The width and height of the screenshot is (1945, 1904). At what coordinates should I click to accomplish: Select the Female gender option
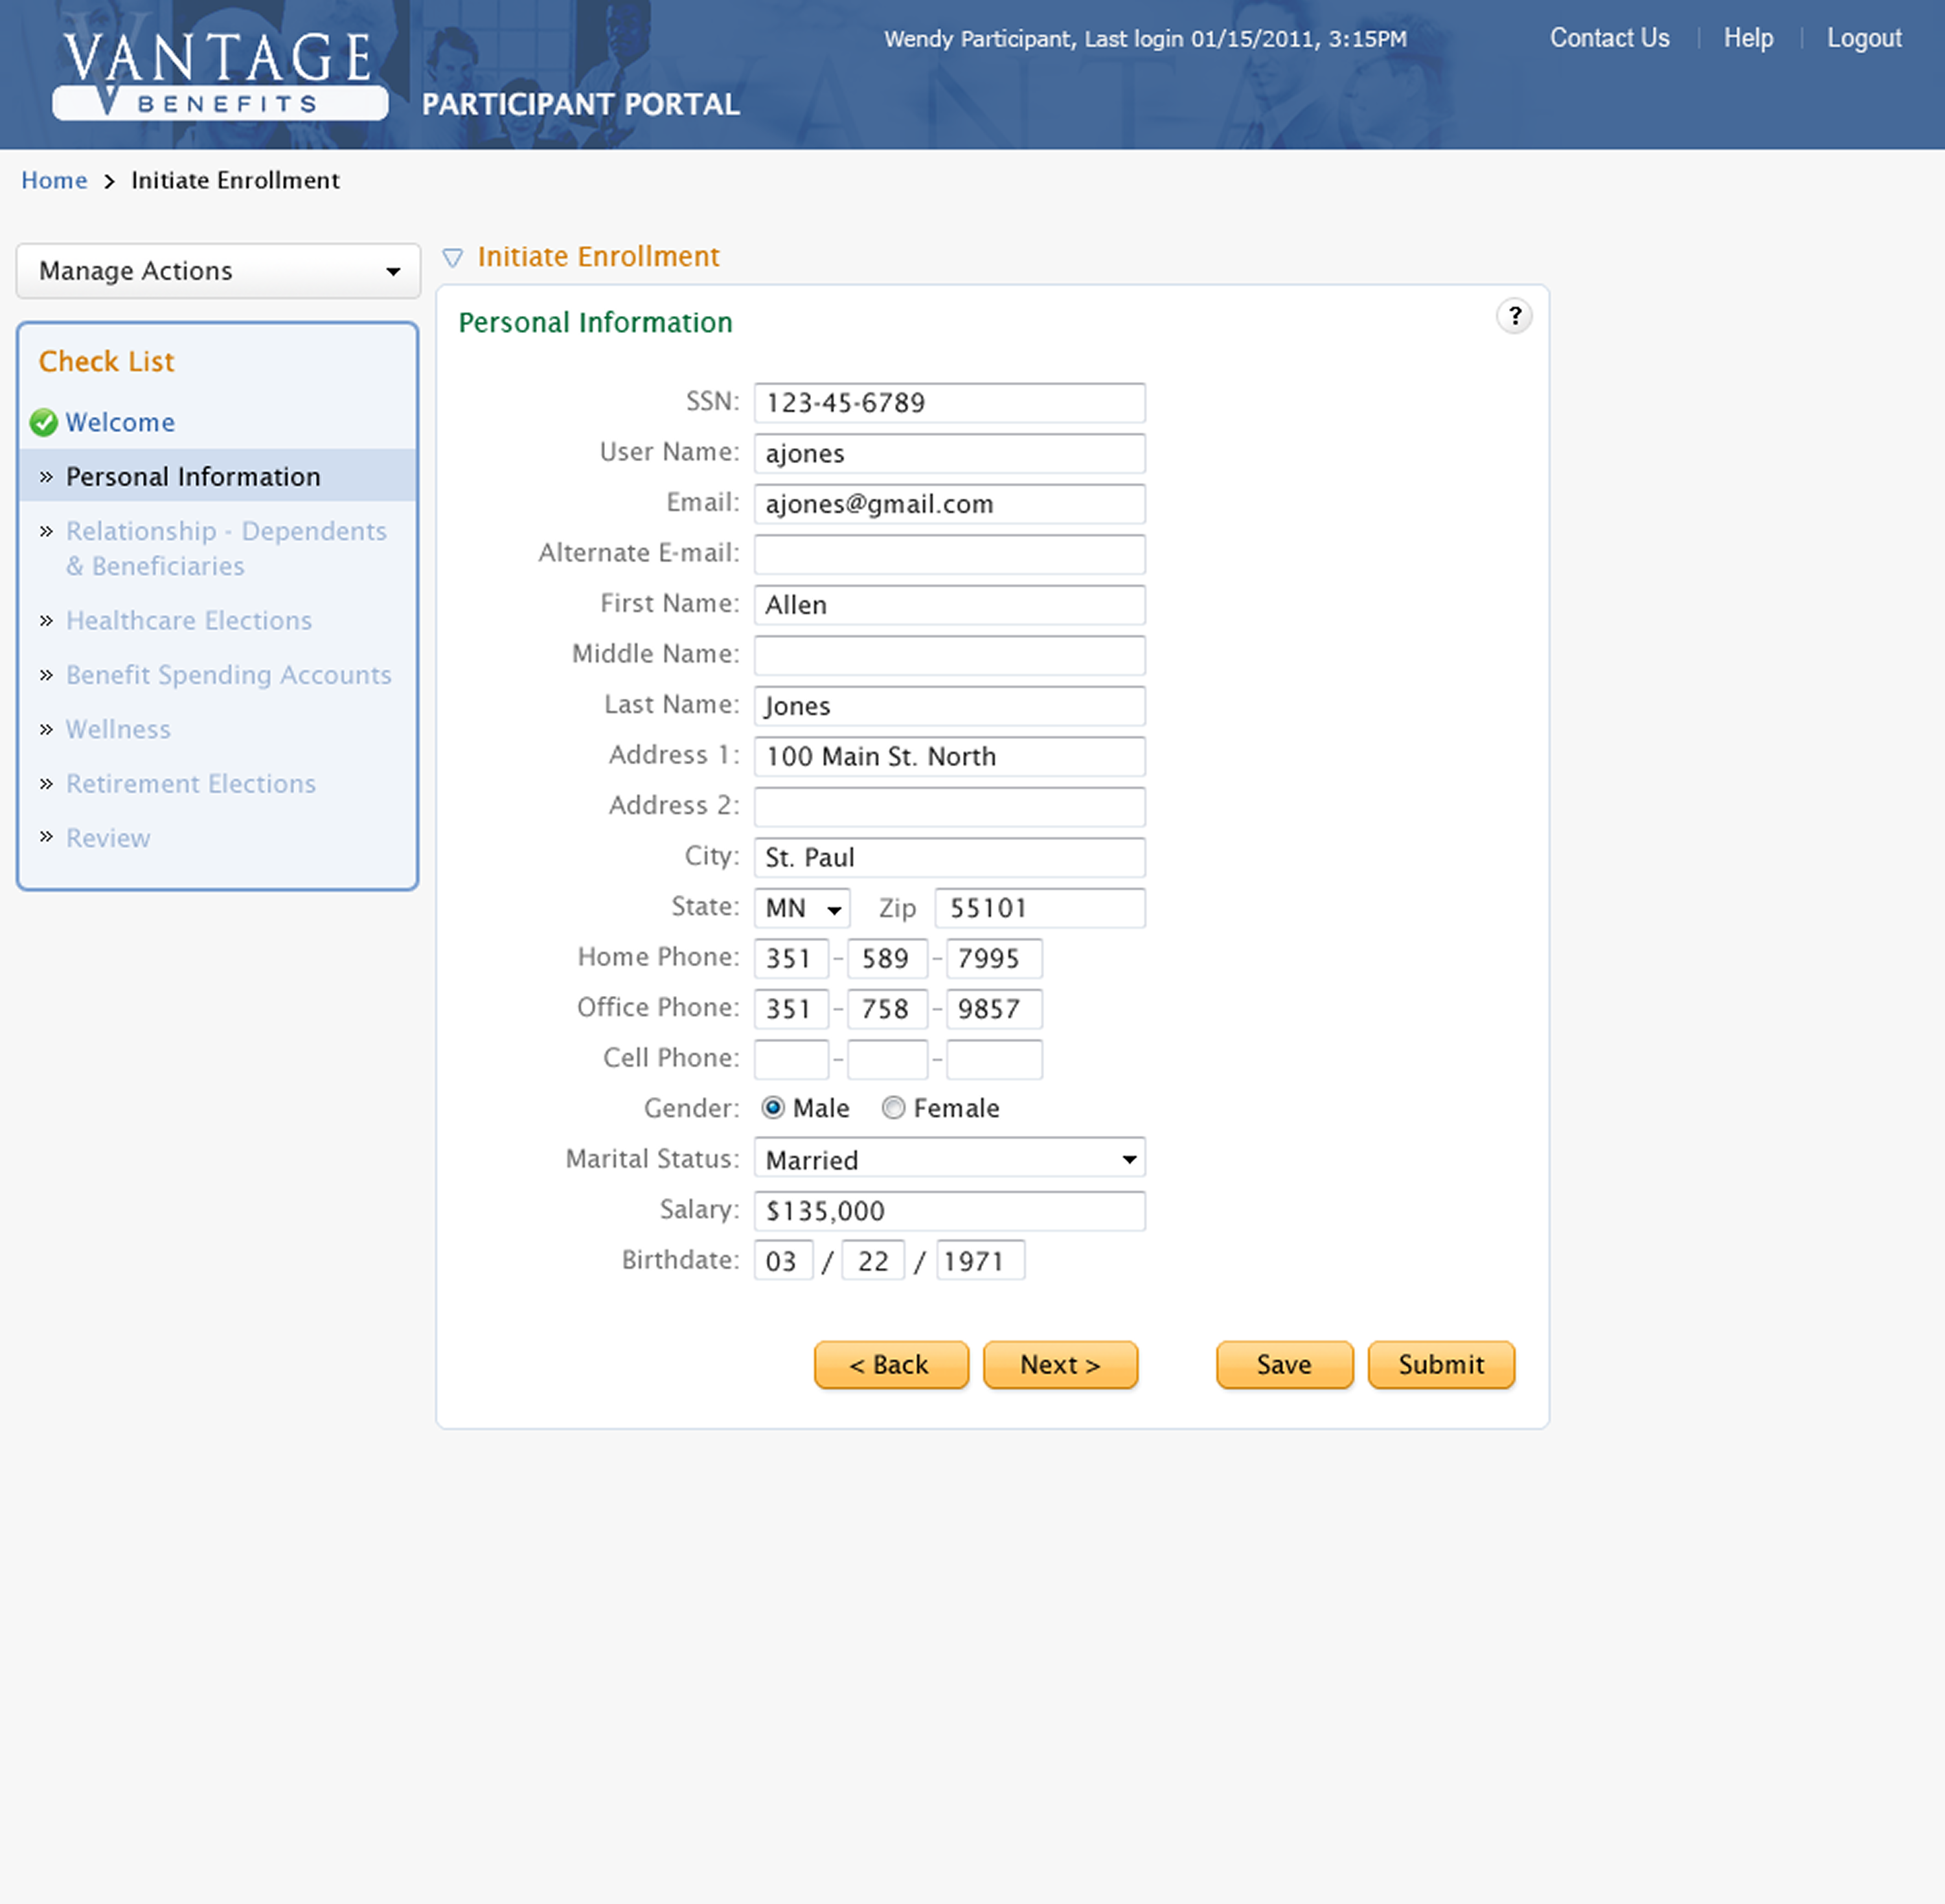tap(893, 1108)
